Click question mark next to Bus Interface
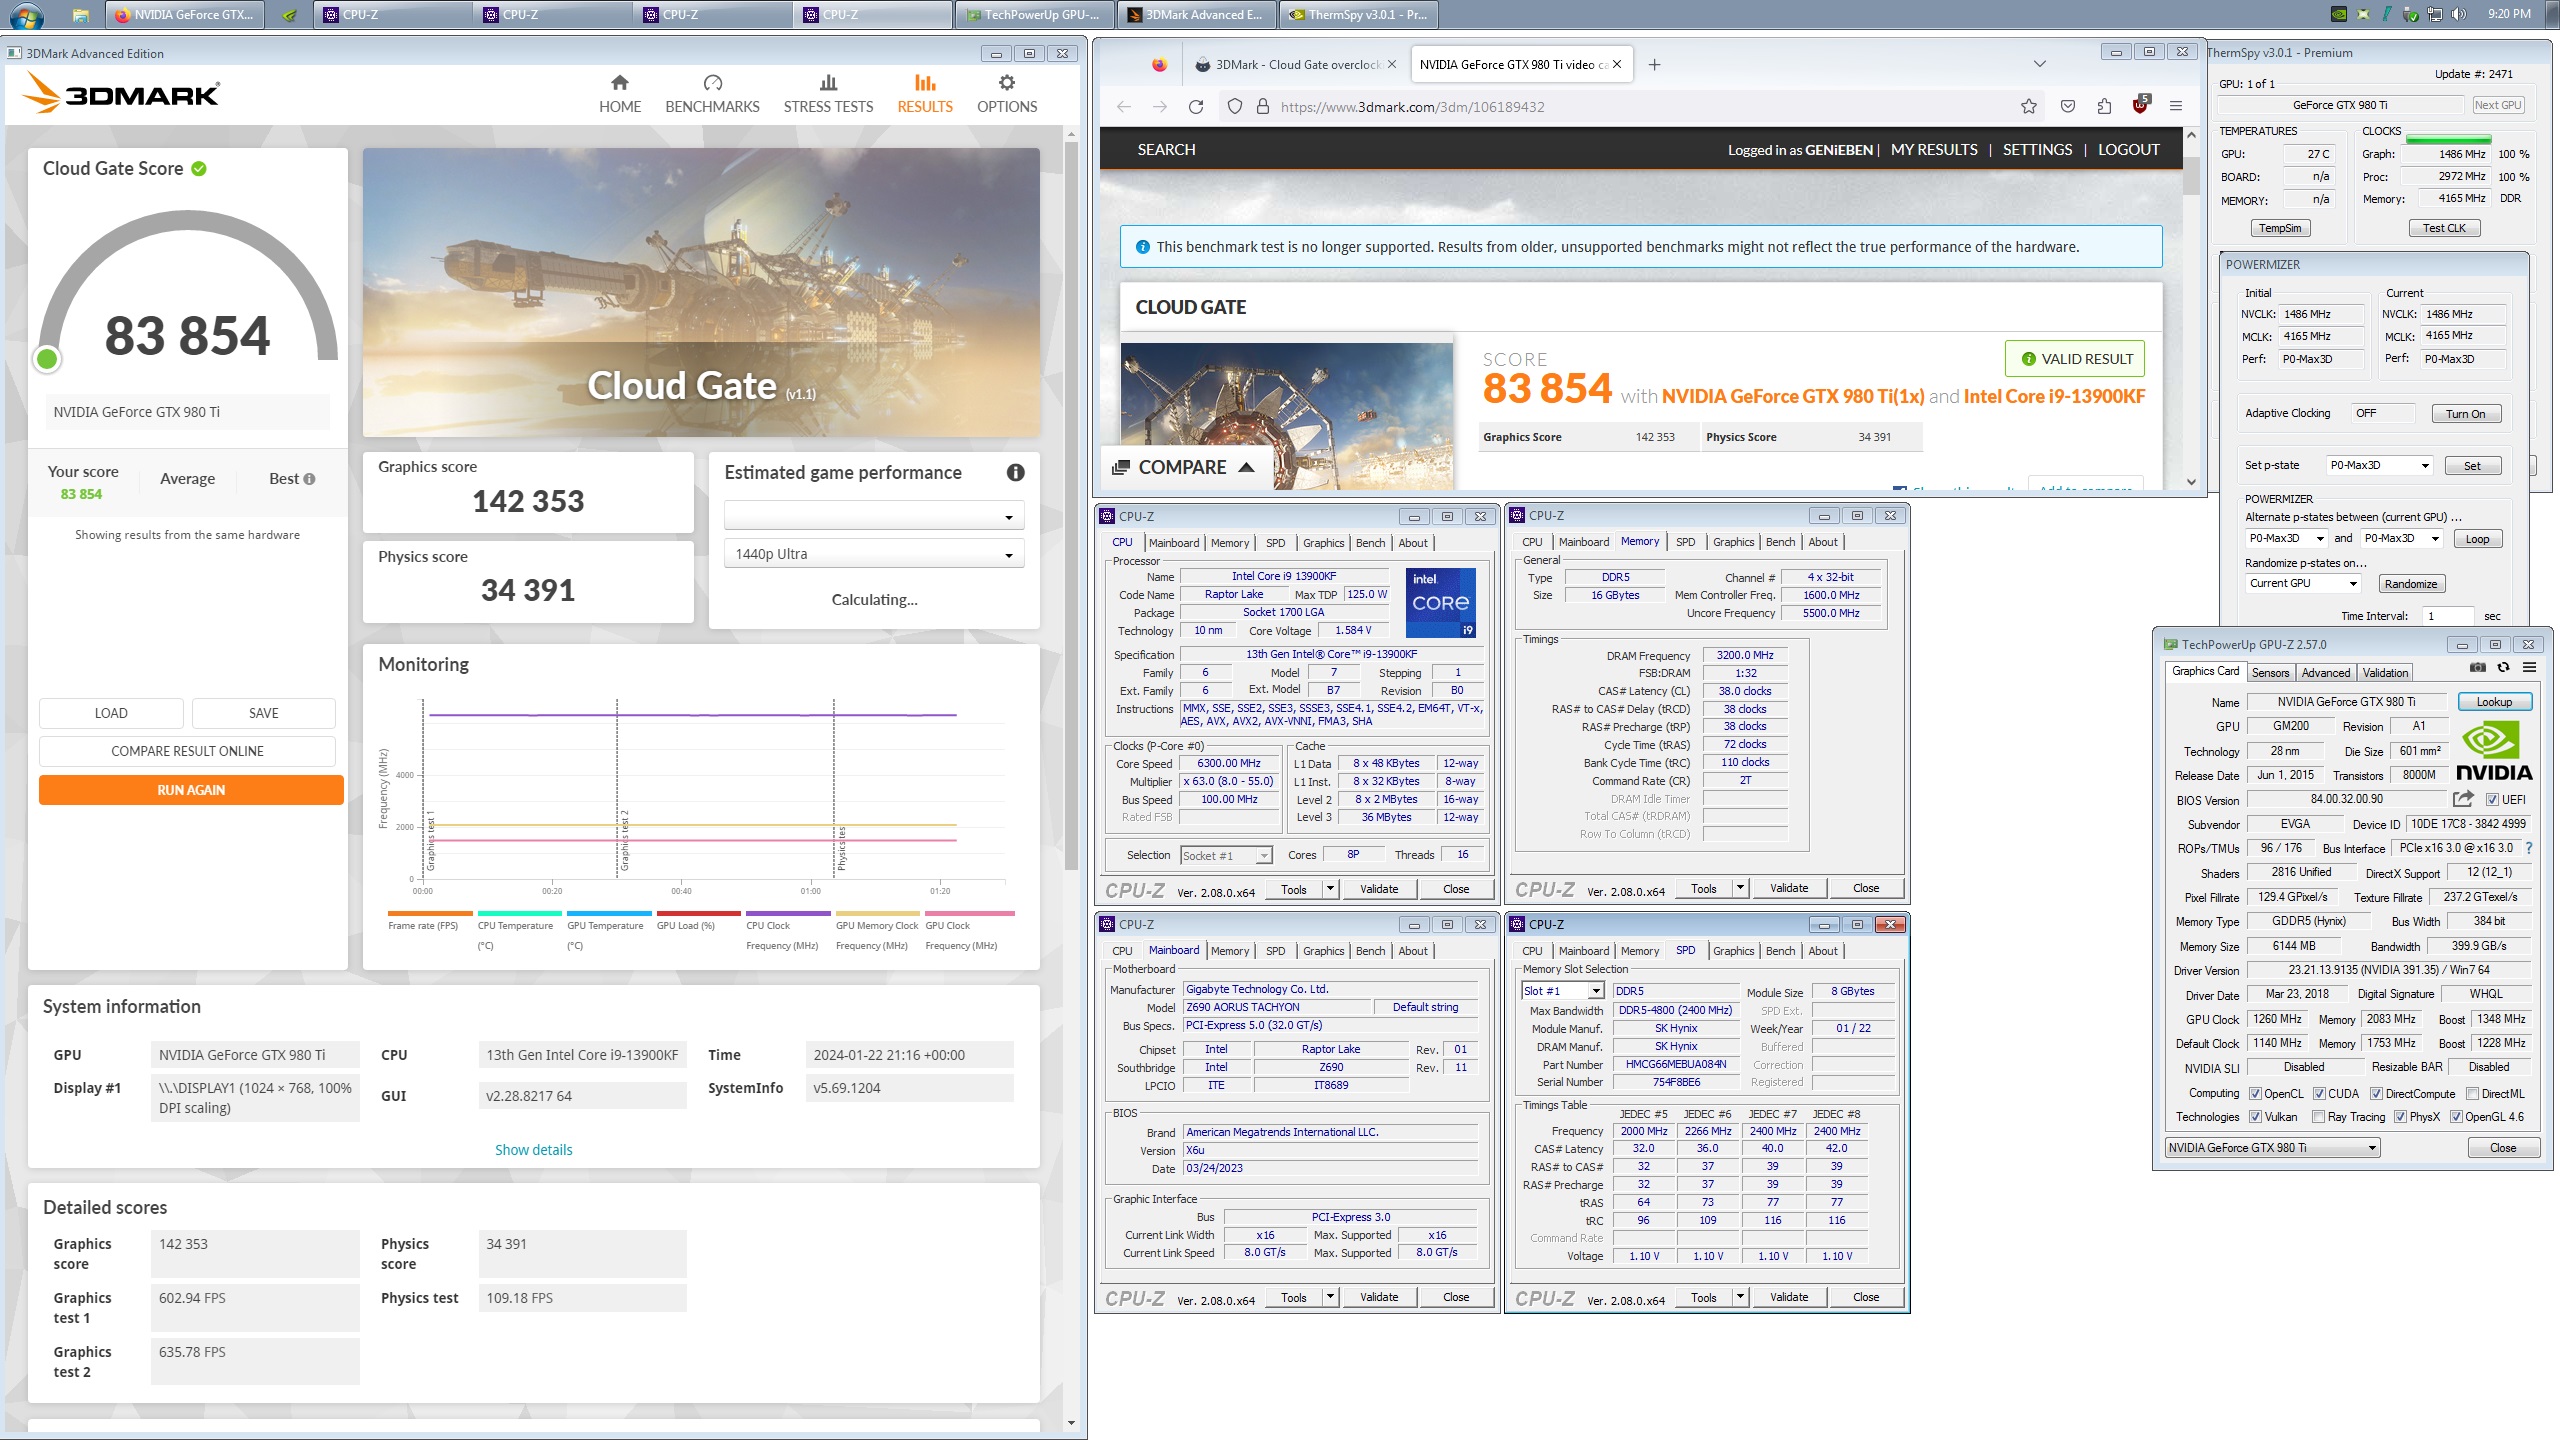The image size is (2560, 1440). pos(2528,848)
